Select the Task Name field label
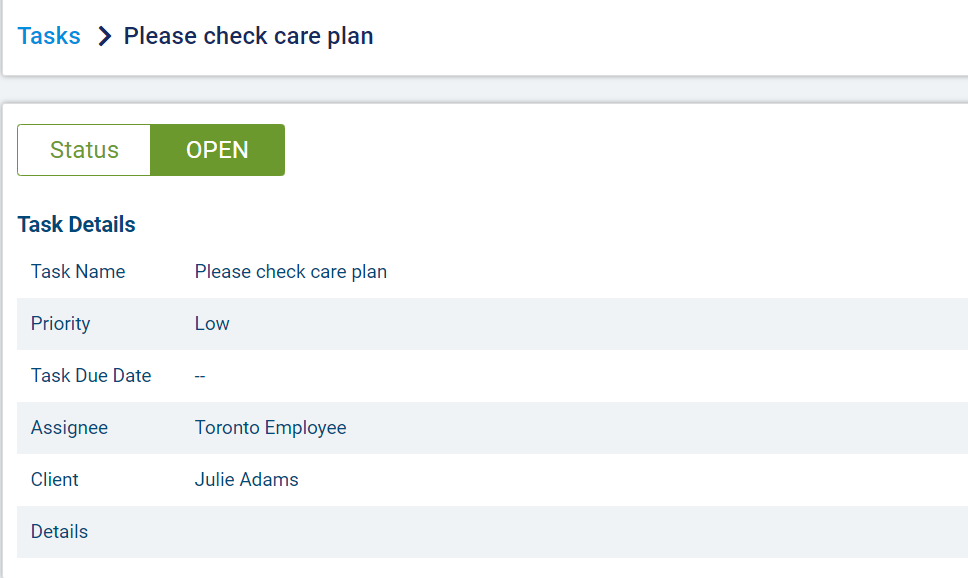Image resolution: width=968 pixels, height=578 pixels. pos(78,272)
